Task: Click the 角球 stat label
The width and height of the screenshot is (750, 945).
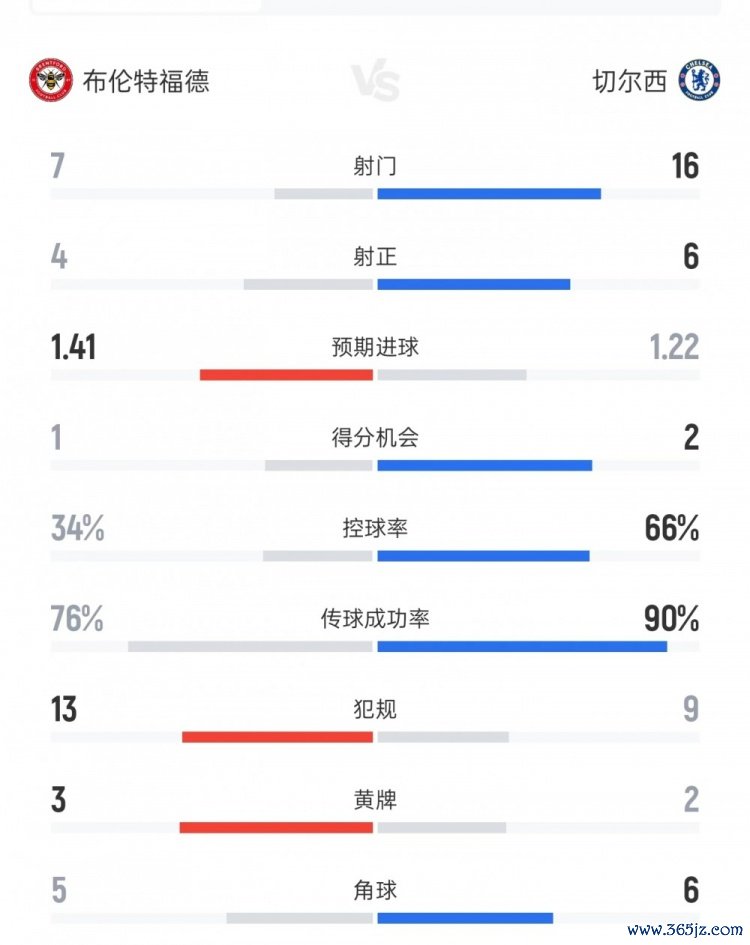Action: coord(375,890)
